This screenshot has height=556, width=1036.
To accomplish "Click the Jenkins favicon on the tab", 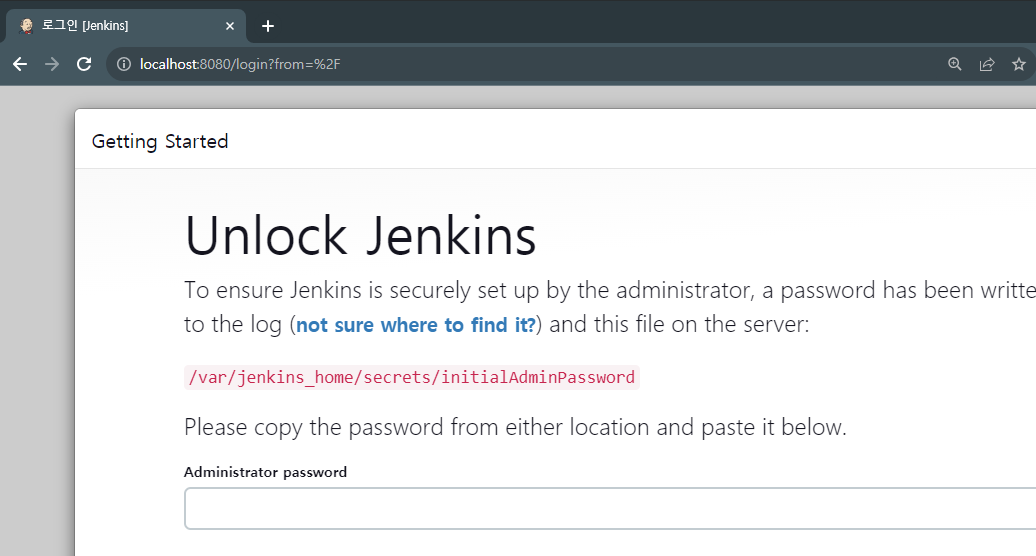I will click(x=26, y=26).
